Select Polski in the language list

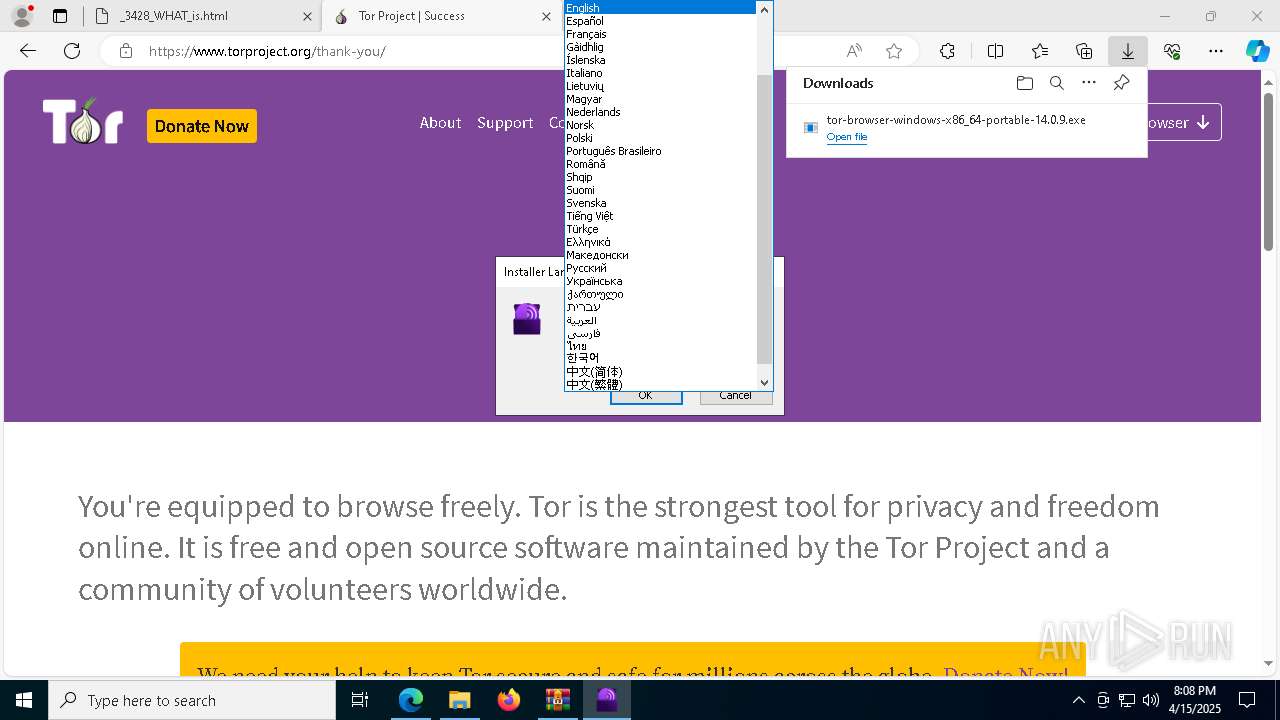click(661, 138)
